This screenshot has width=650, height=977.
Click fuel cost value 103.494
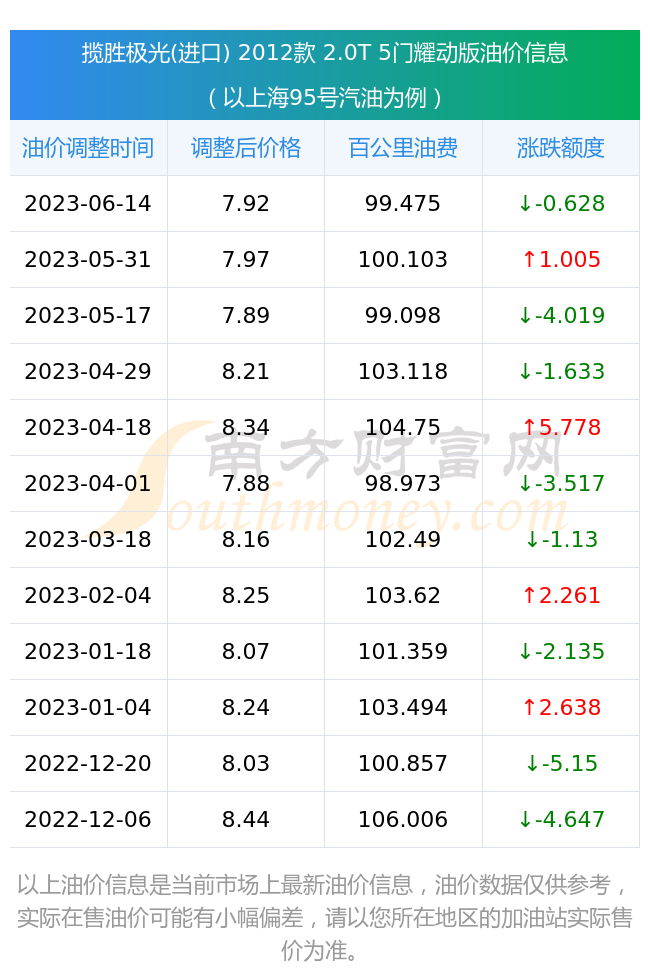pyautogui.click(x=403, y=708)
